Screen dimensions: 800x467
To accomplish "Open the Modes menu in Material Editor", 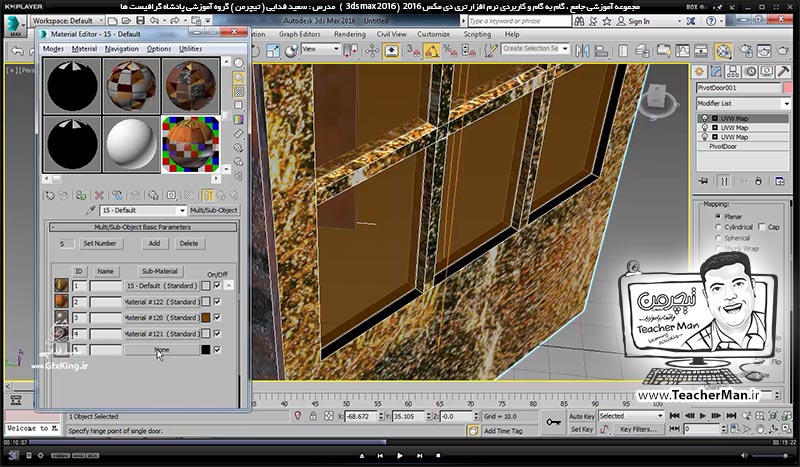I will click(53, 49).
